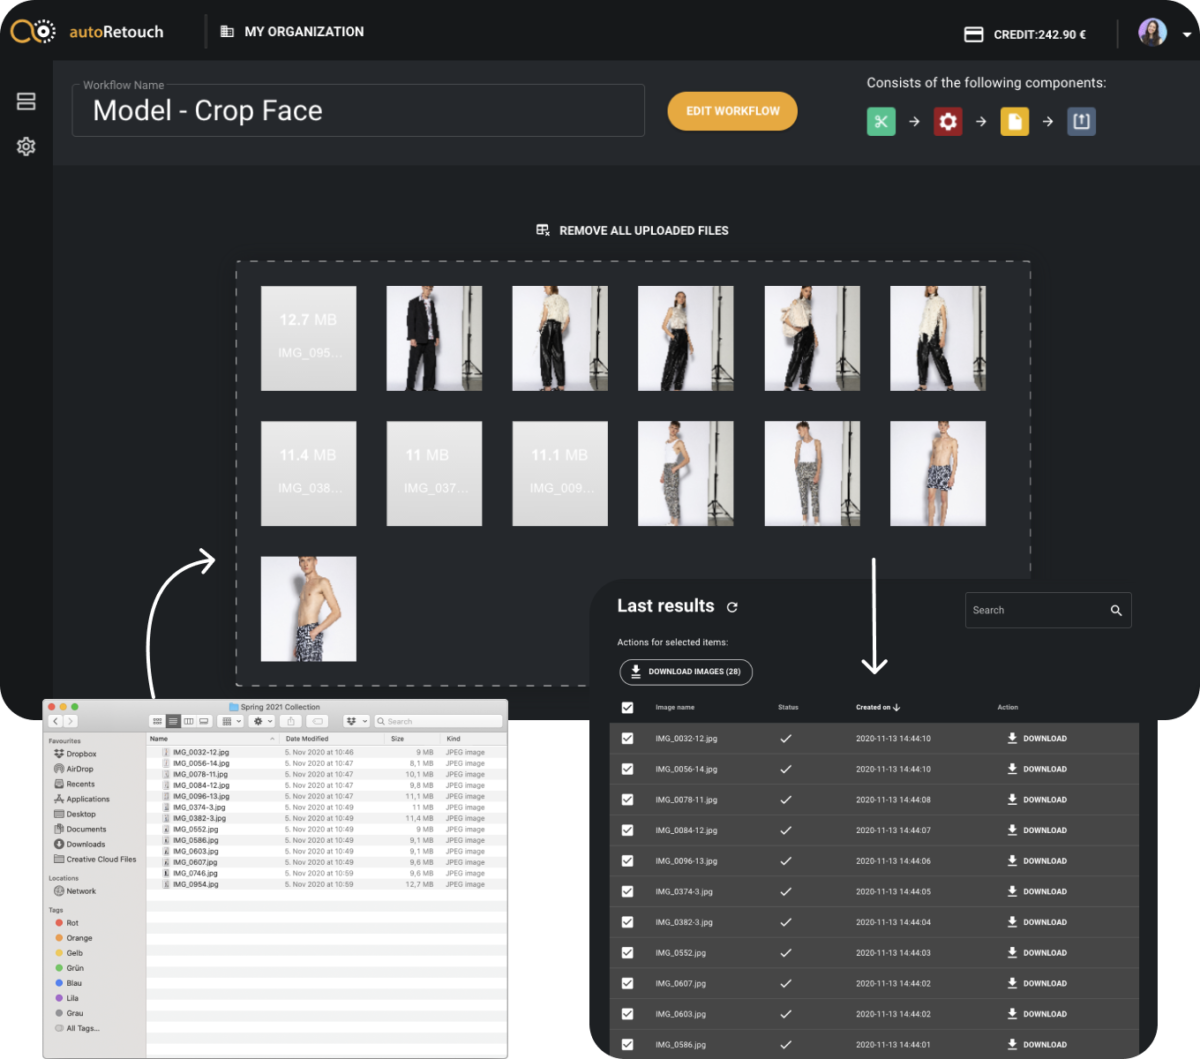Refresh the Last results list
Image resolution: width=1200 pixels, height=1059 pixels.
click(732, 607)
